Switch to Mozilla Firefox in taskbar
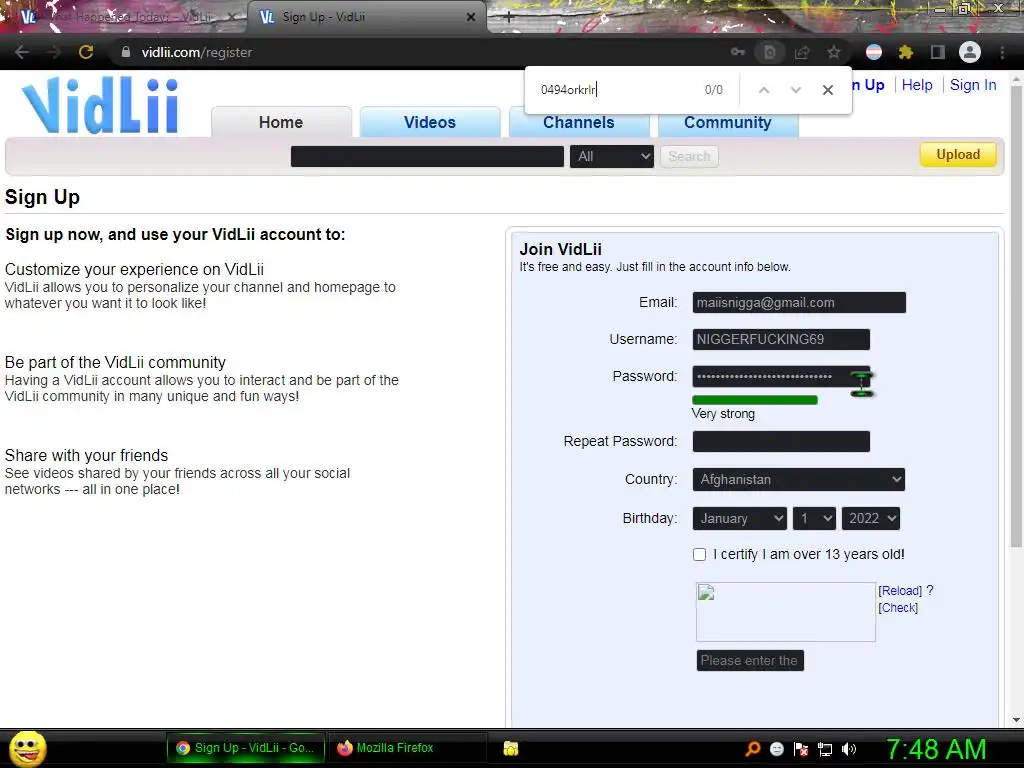The image size is (1024, 768). click(406, 748)
